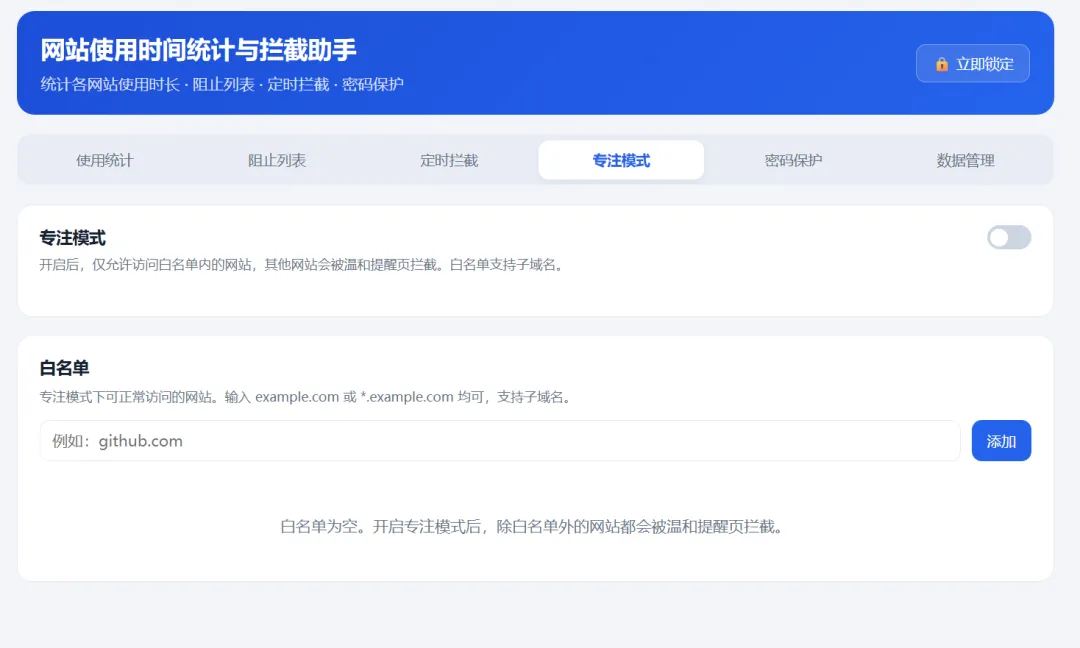1080x648 pixels.
Task: Select the active 专注模式 tab
Action: click(621, 160)
